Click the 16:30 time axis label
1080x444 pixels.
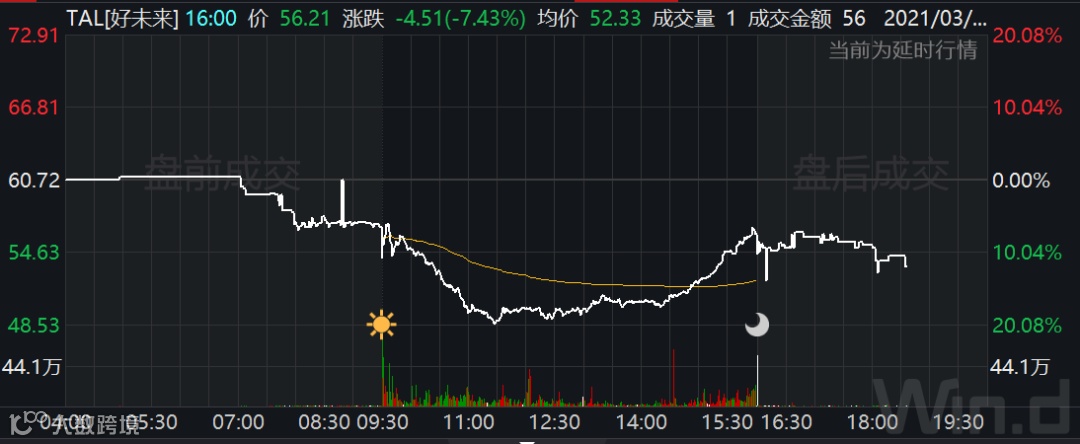click(787, 422)
